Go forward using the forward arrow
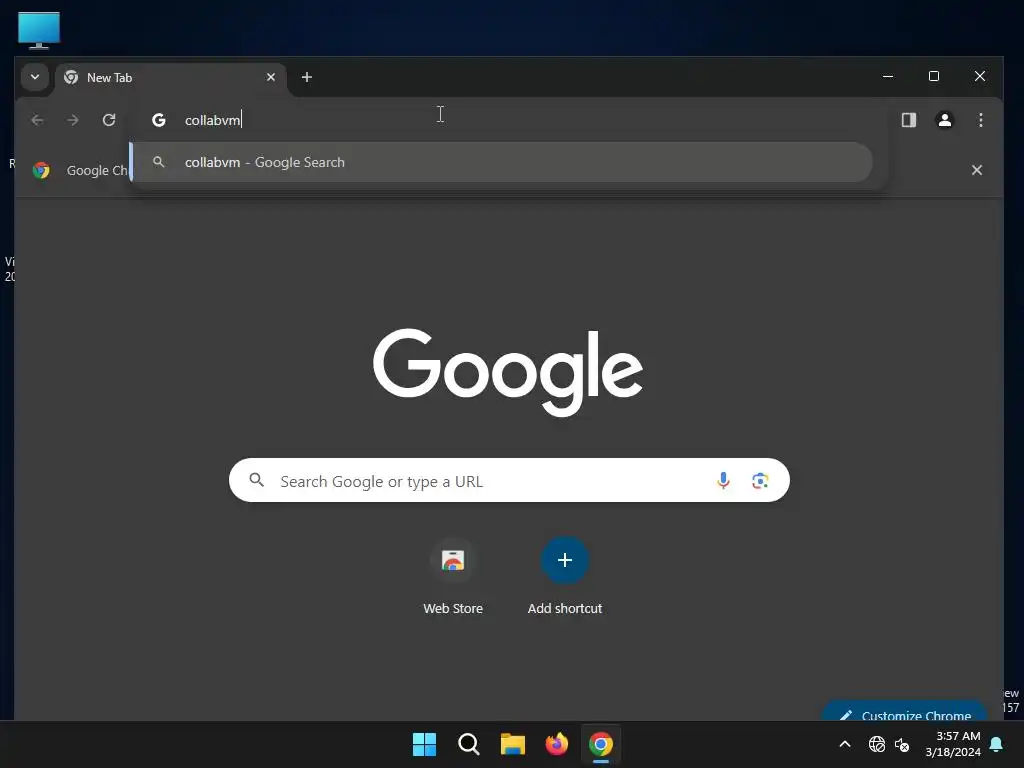Screen dimensions: 1024x768 pos(73,120)
